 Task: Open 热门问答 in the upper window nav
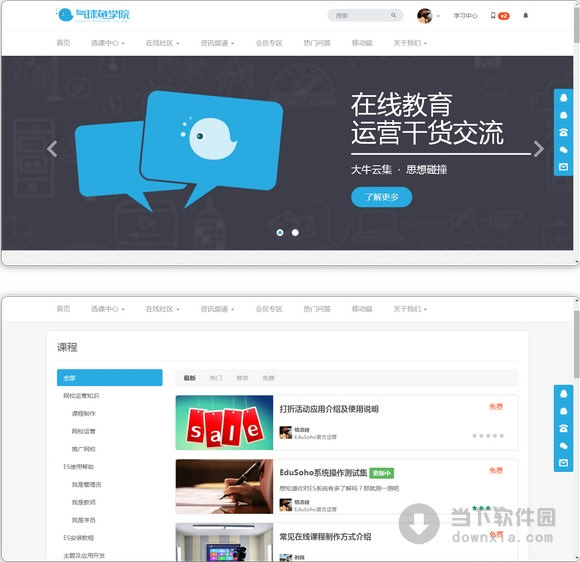coord(317,43)
